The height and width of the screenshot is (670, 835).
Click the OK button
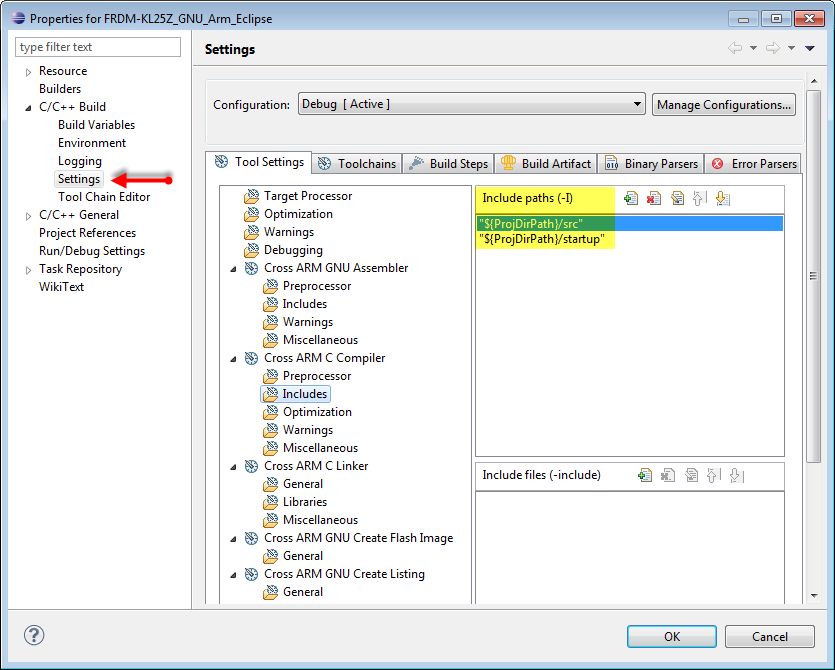coord(671,636)
